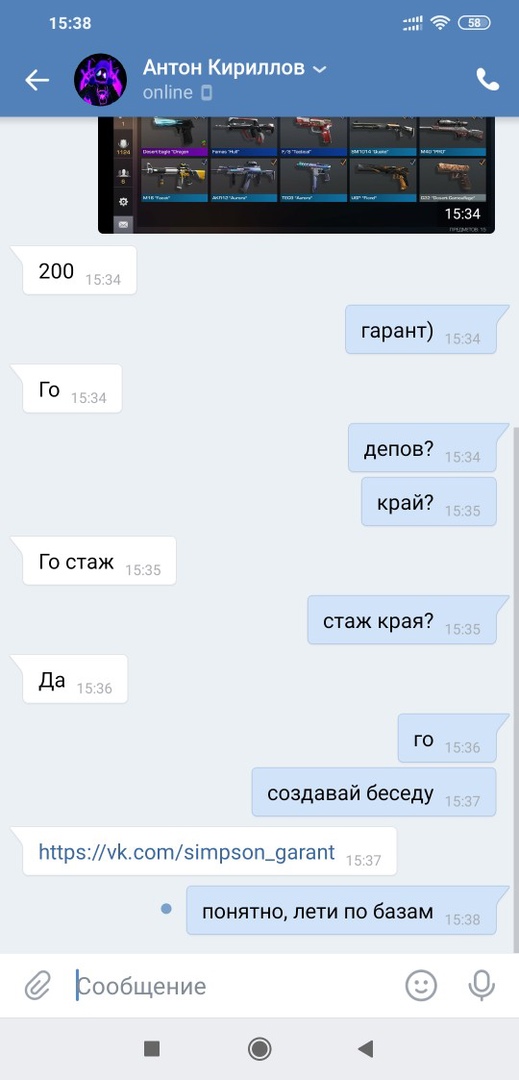Select the incoming "200" message bubble

pyautogui.click(x=79, y=270)
